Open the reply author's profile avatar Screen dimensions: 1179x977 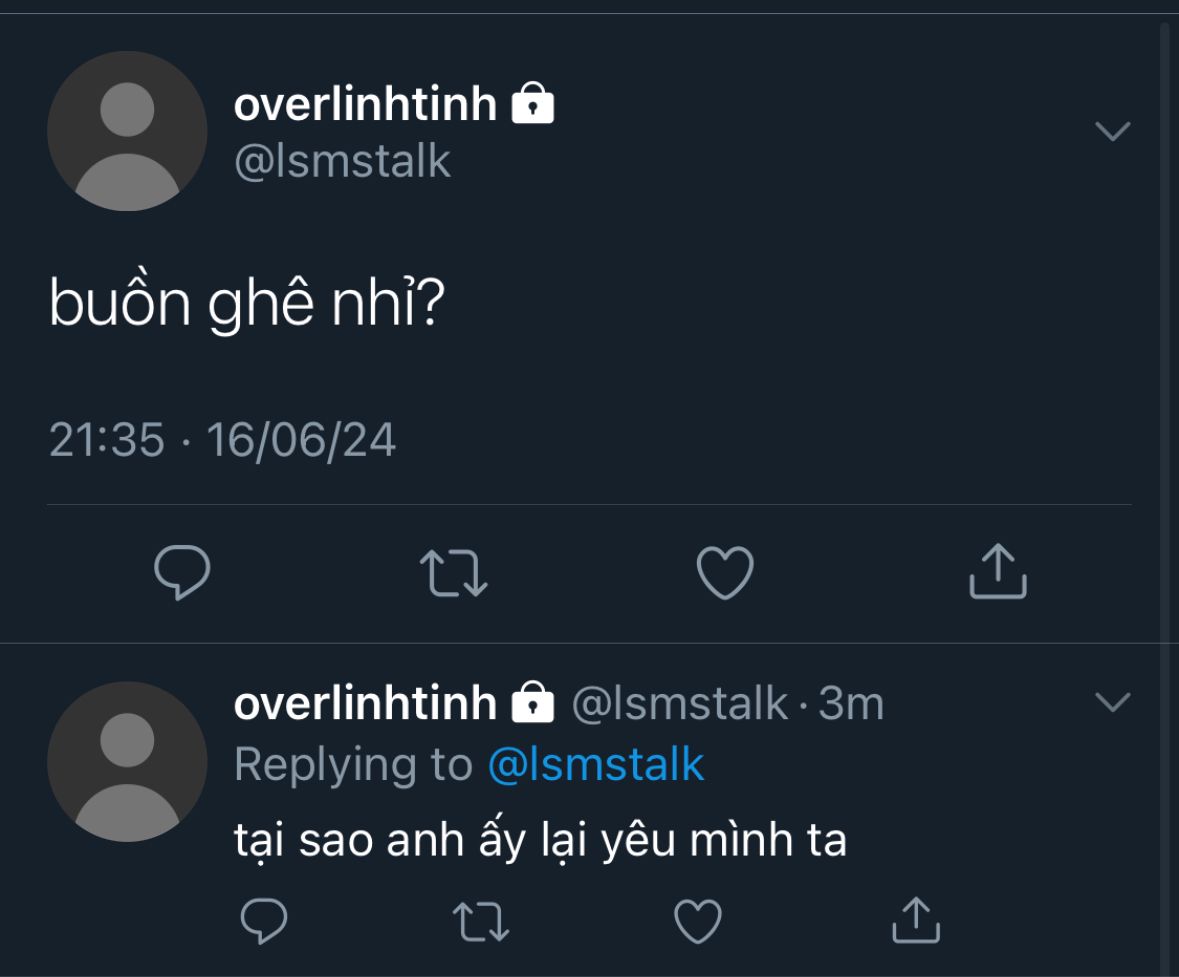pyautogui.click(x=127, y=761)
